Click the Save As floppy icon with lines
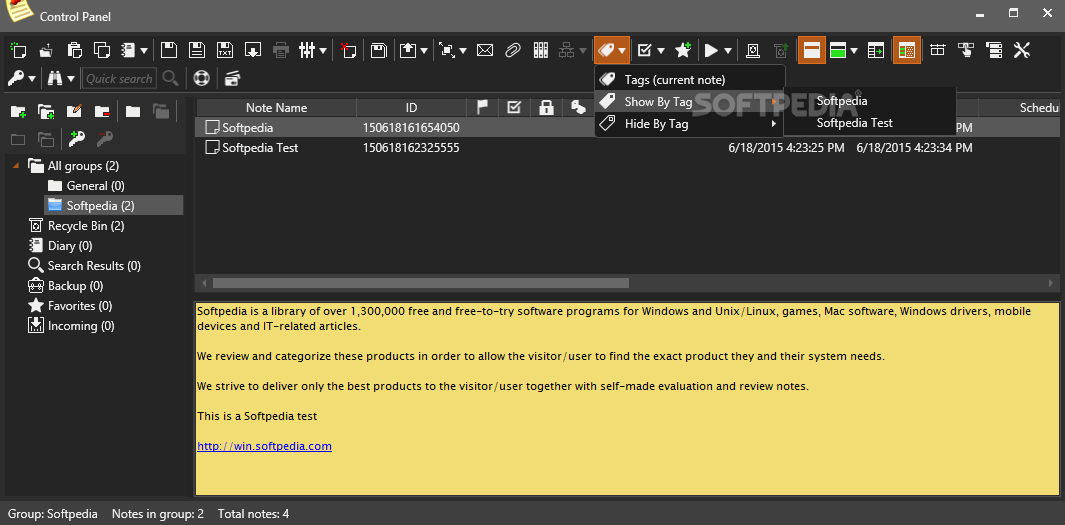This screenshot has height=525, width=1065. (196, 50)
